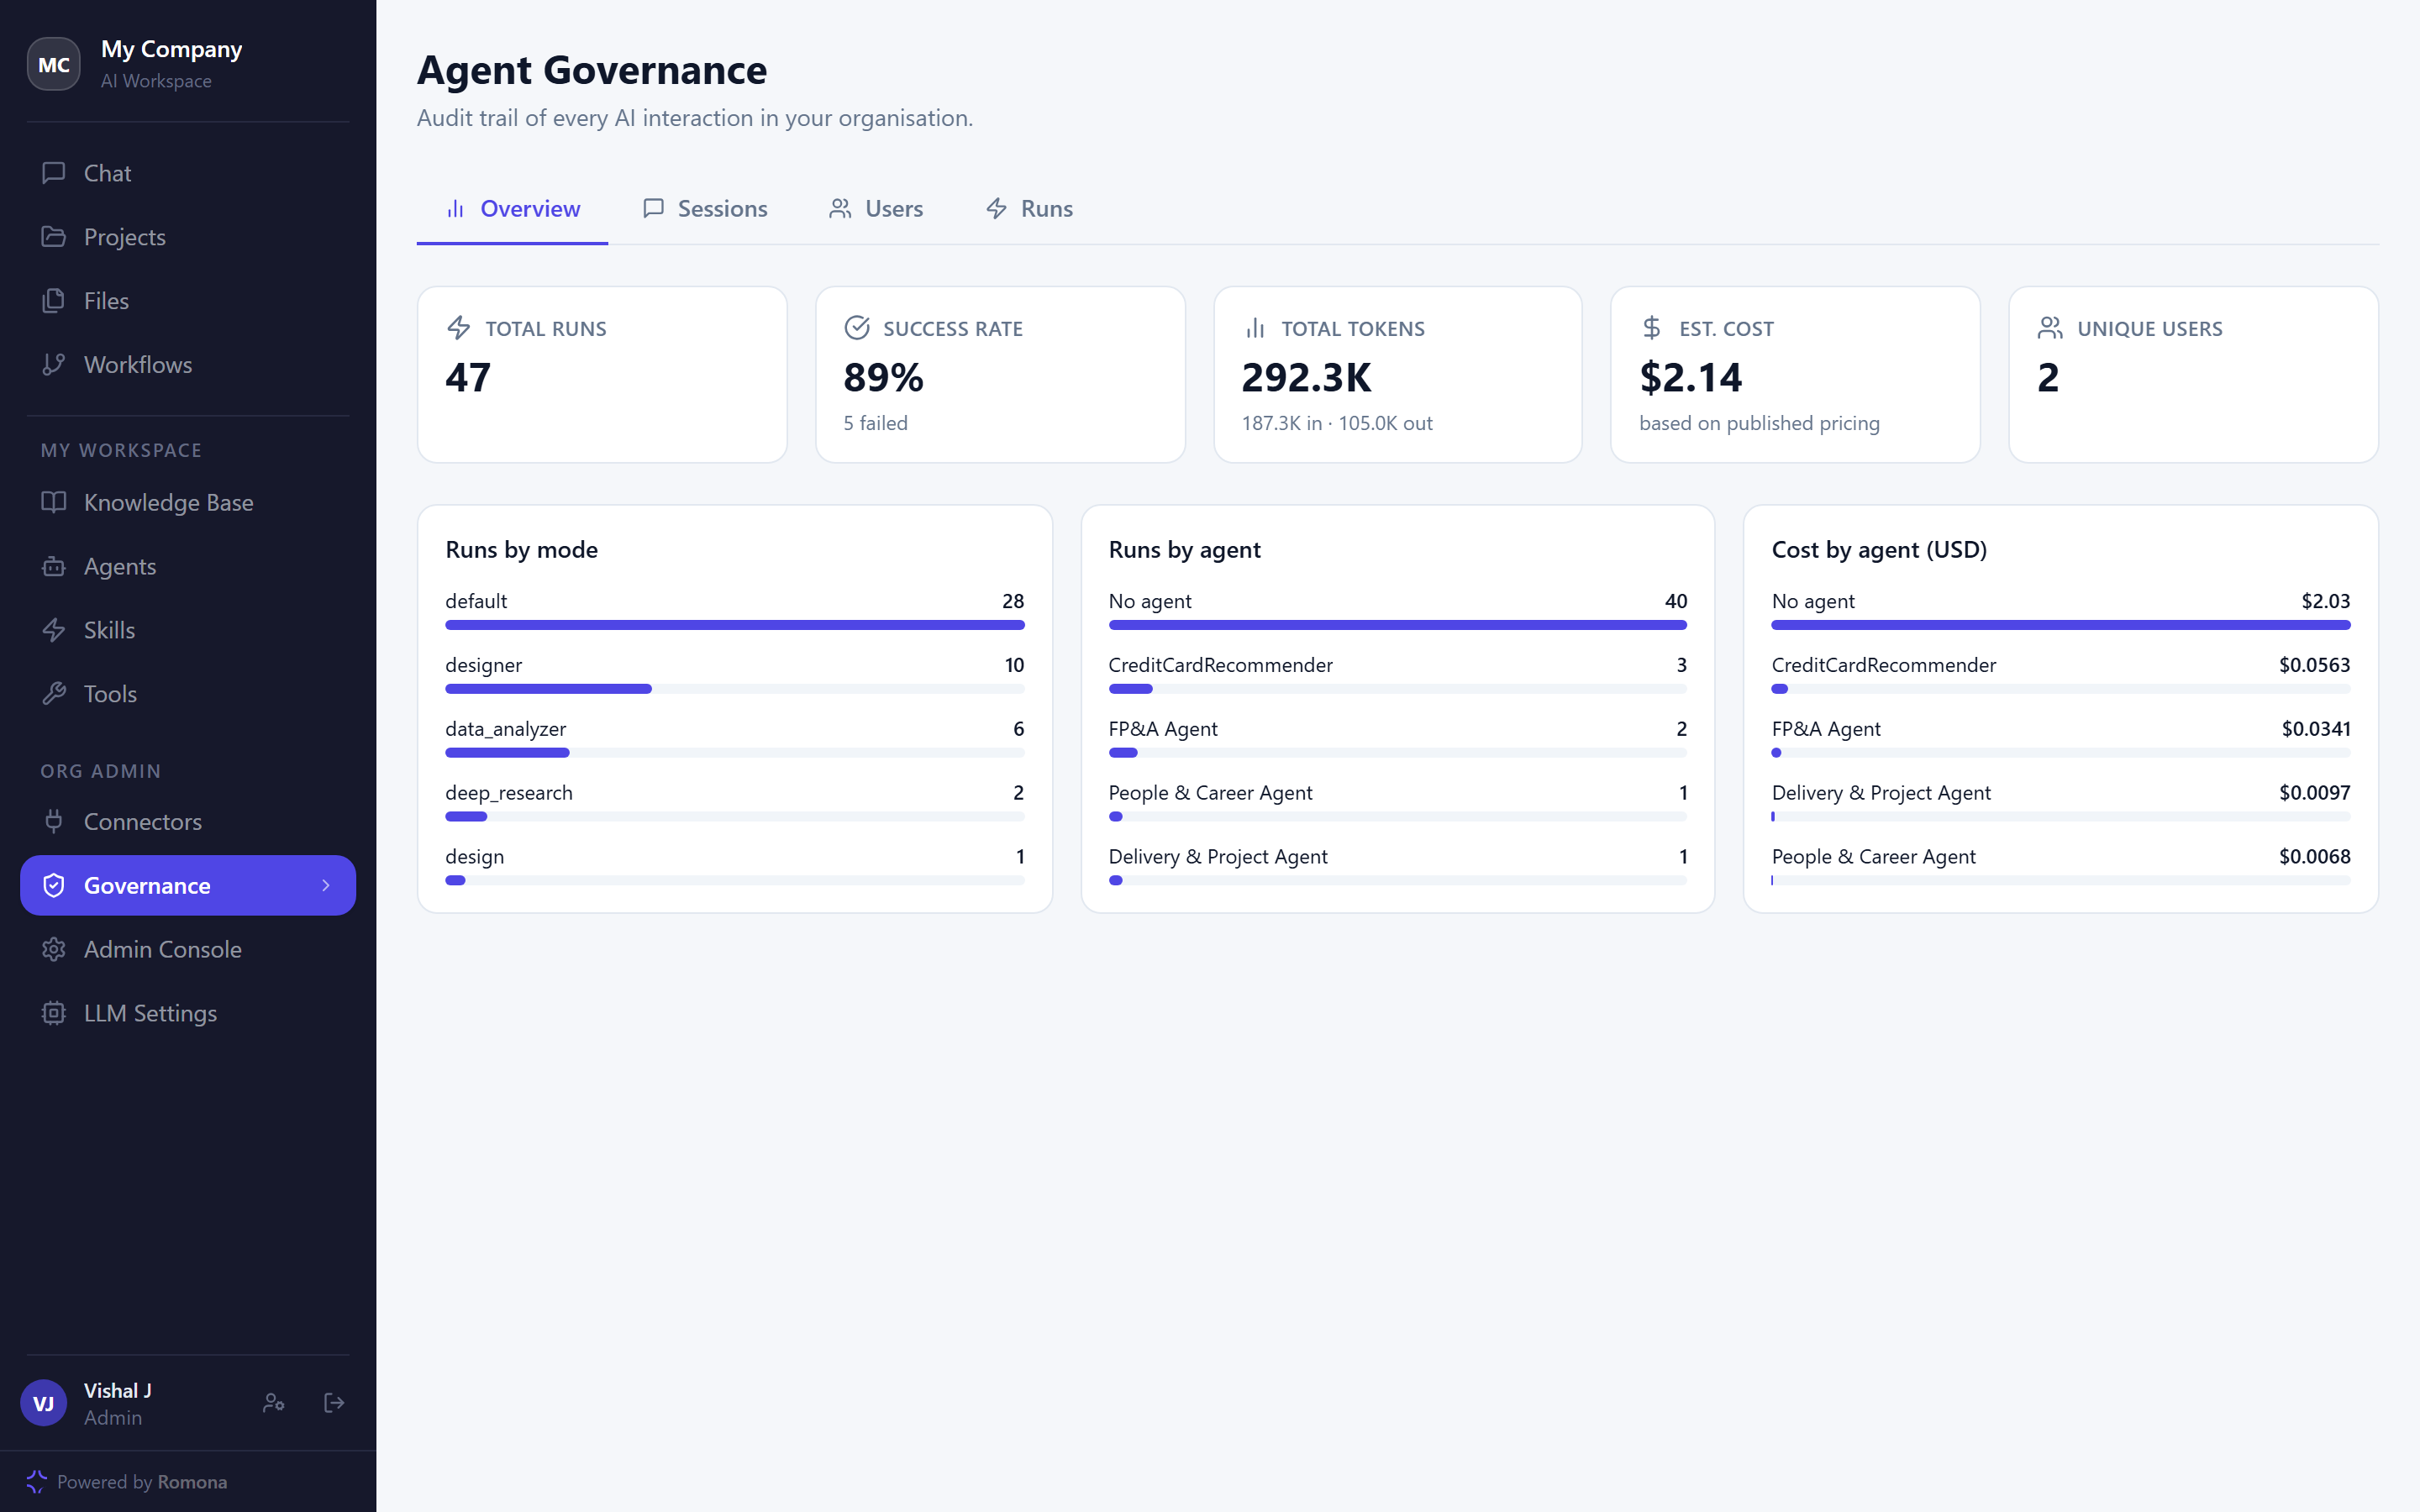Click the VJ user avatar
Image resolution: width=2420 pixels, height=1512 pixels.
(44, 1403)
